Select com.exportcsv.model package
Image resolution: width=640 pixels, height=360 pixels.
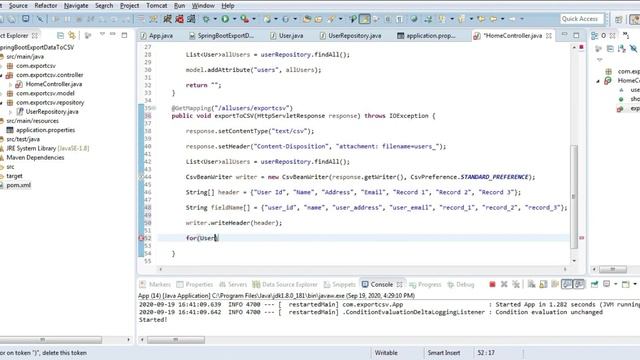click(x=45, y=93)
